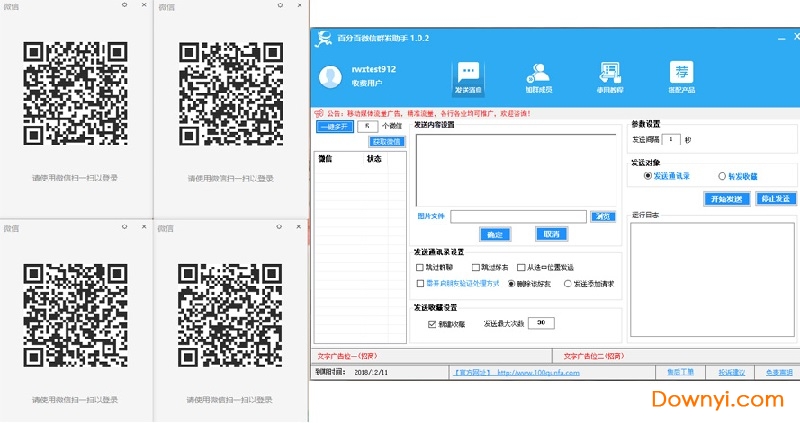
Task: Close the lower-right WeChat login window
Action: click(298, 227)
